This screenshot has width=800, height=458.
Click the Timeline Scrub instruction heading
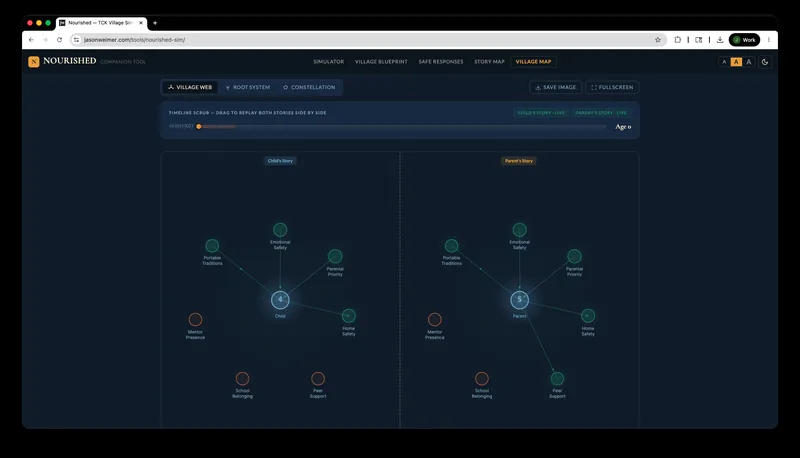[247, 113]
